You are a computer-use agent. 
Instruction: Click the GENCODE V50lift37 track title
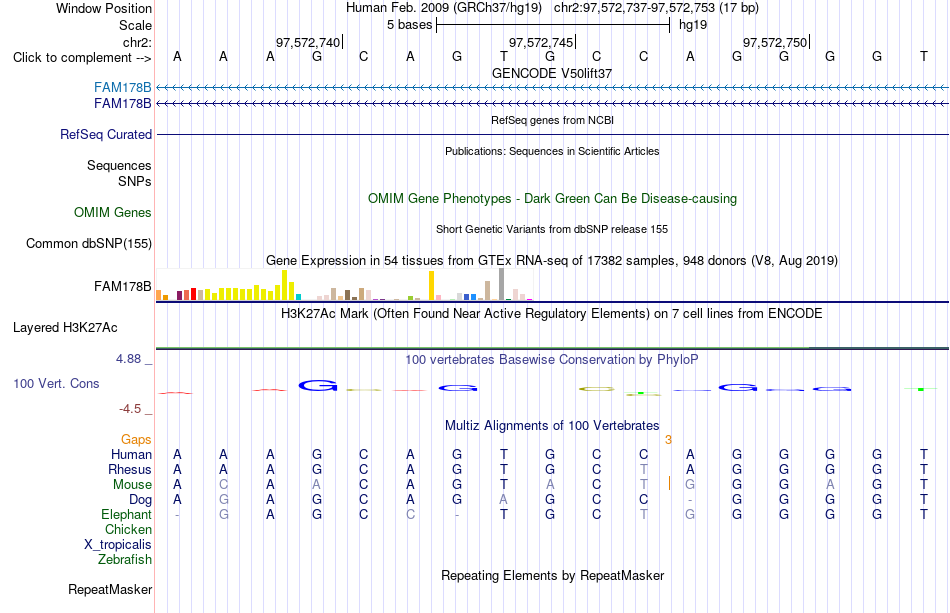pos(552,73)
